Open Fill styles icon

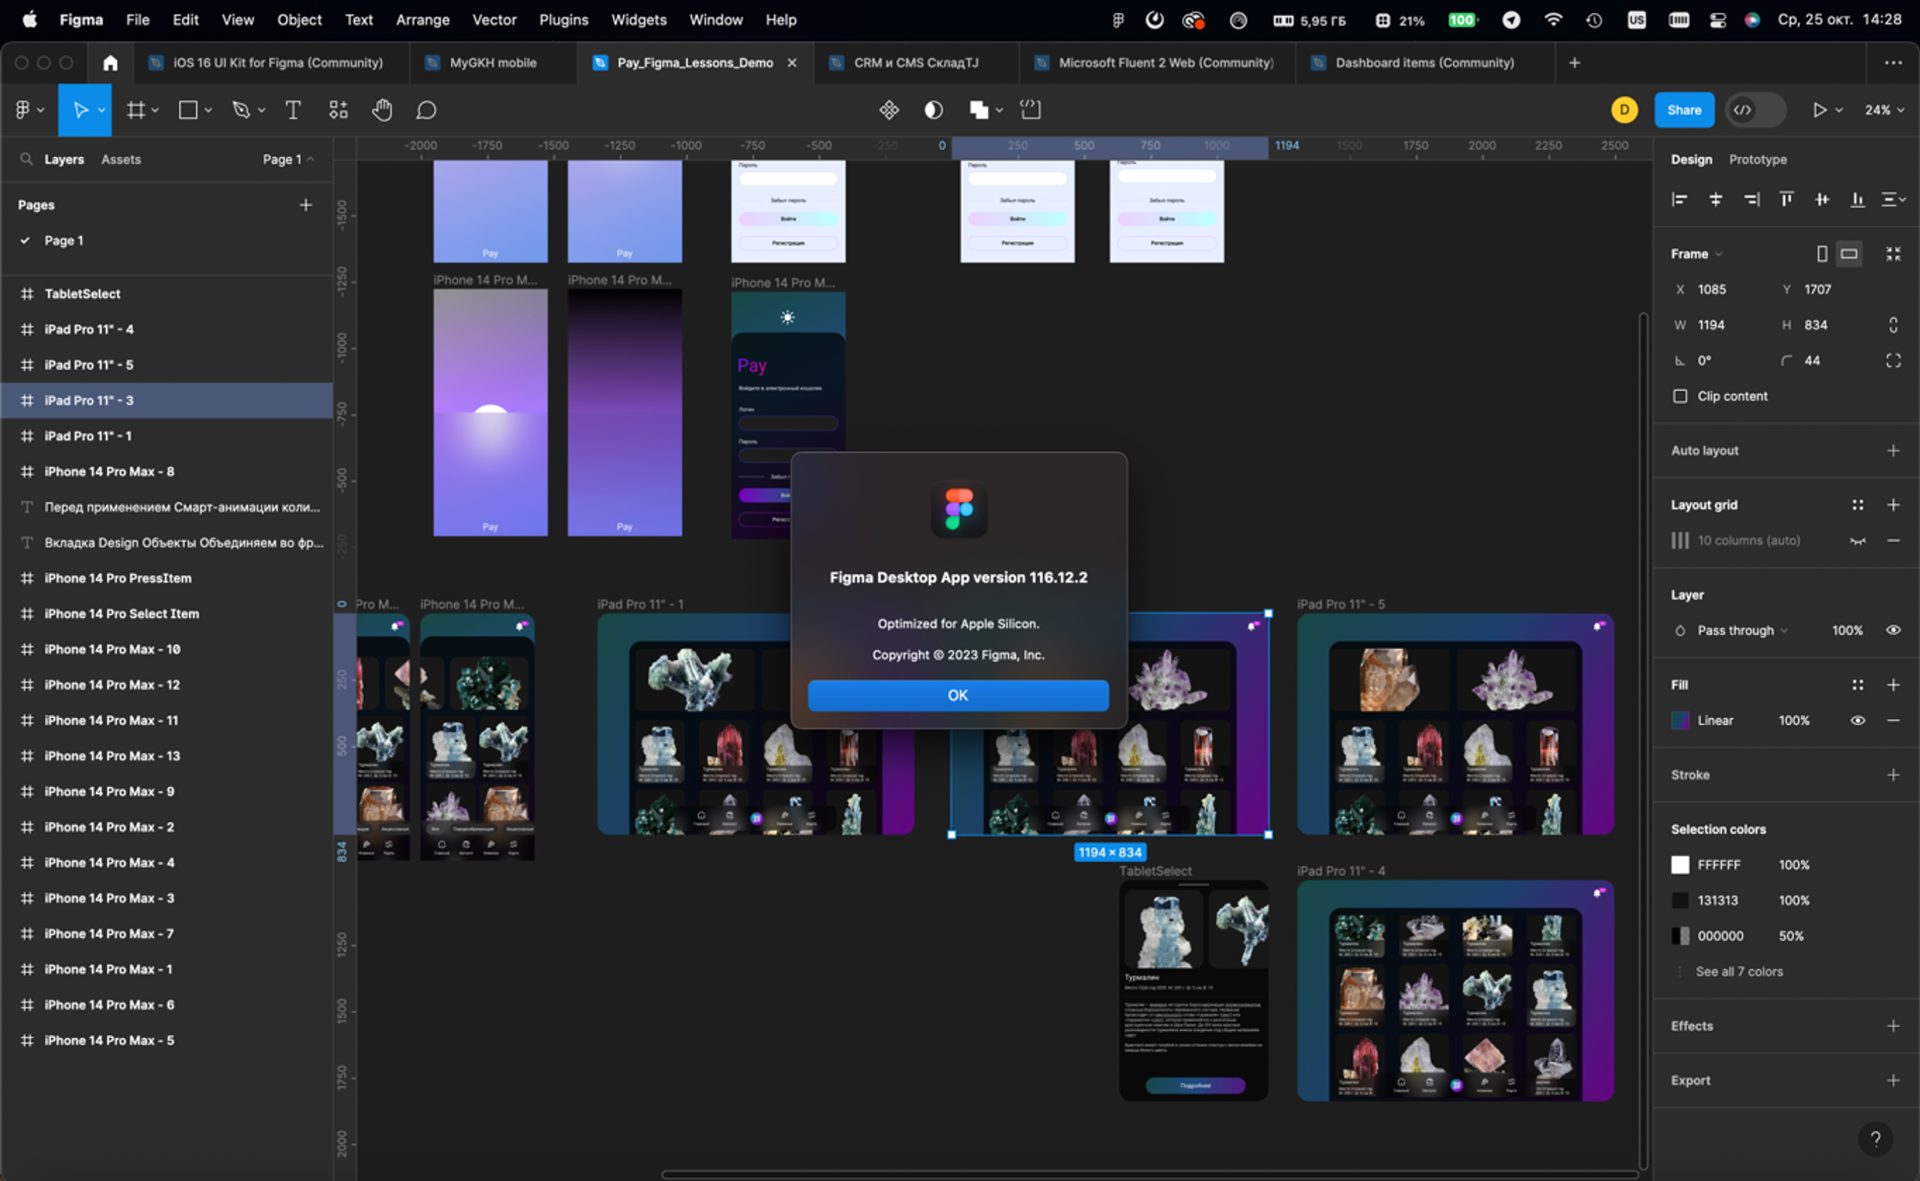(1857, 685)
